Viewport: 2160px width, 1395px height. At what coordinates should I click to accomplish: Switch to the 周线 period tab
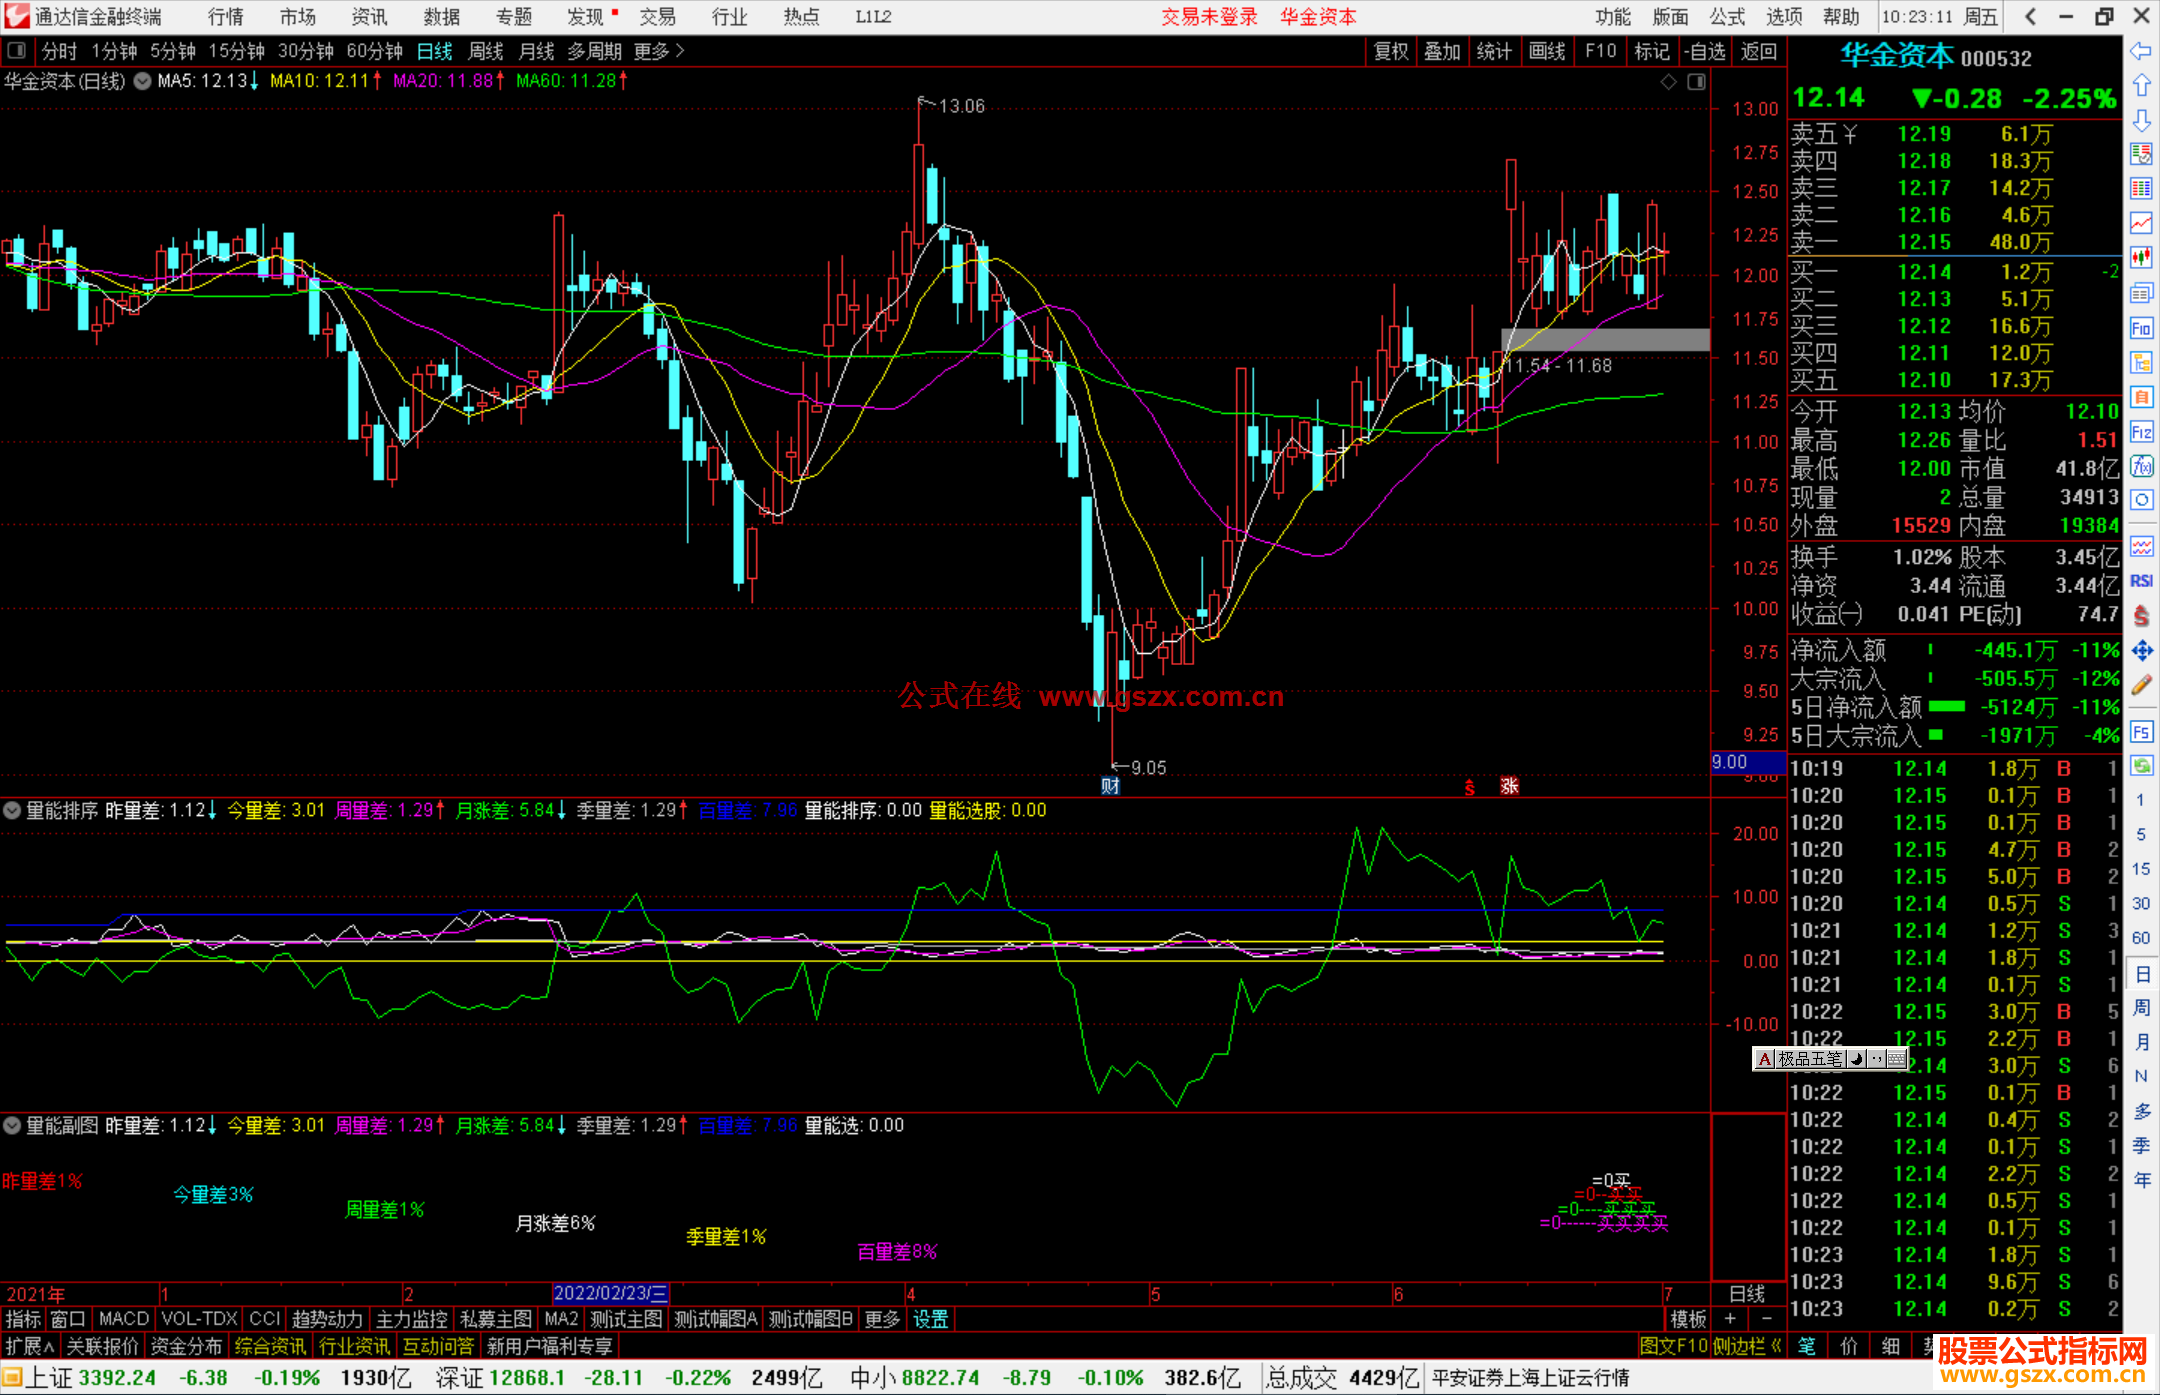coord(486,51)
